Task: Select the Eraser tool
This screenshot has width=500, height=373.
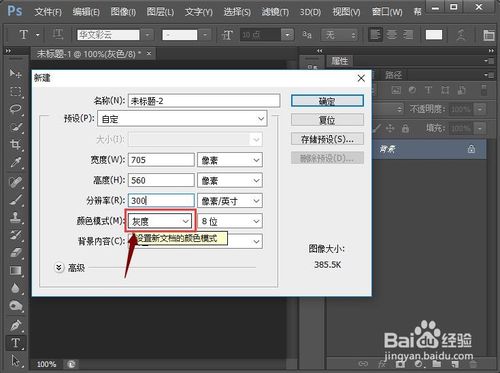Action: point(15,253)
